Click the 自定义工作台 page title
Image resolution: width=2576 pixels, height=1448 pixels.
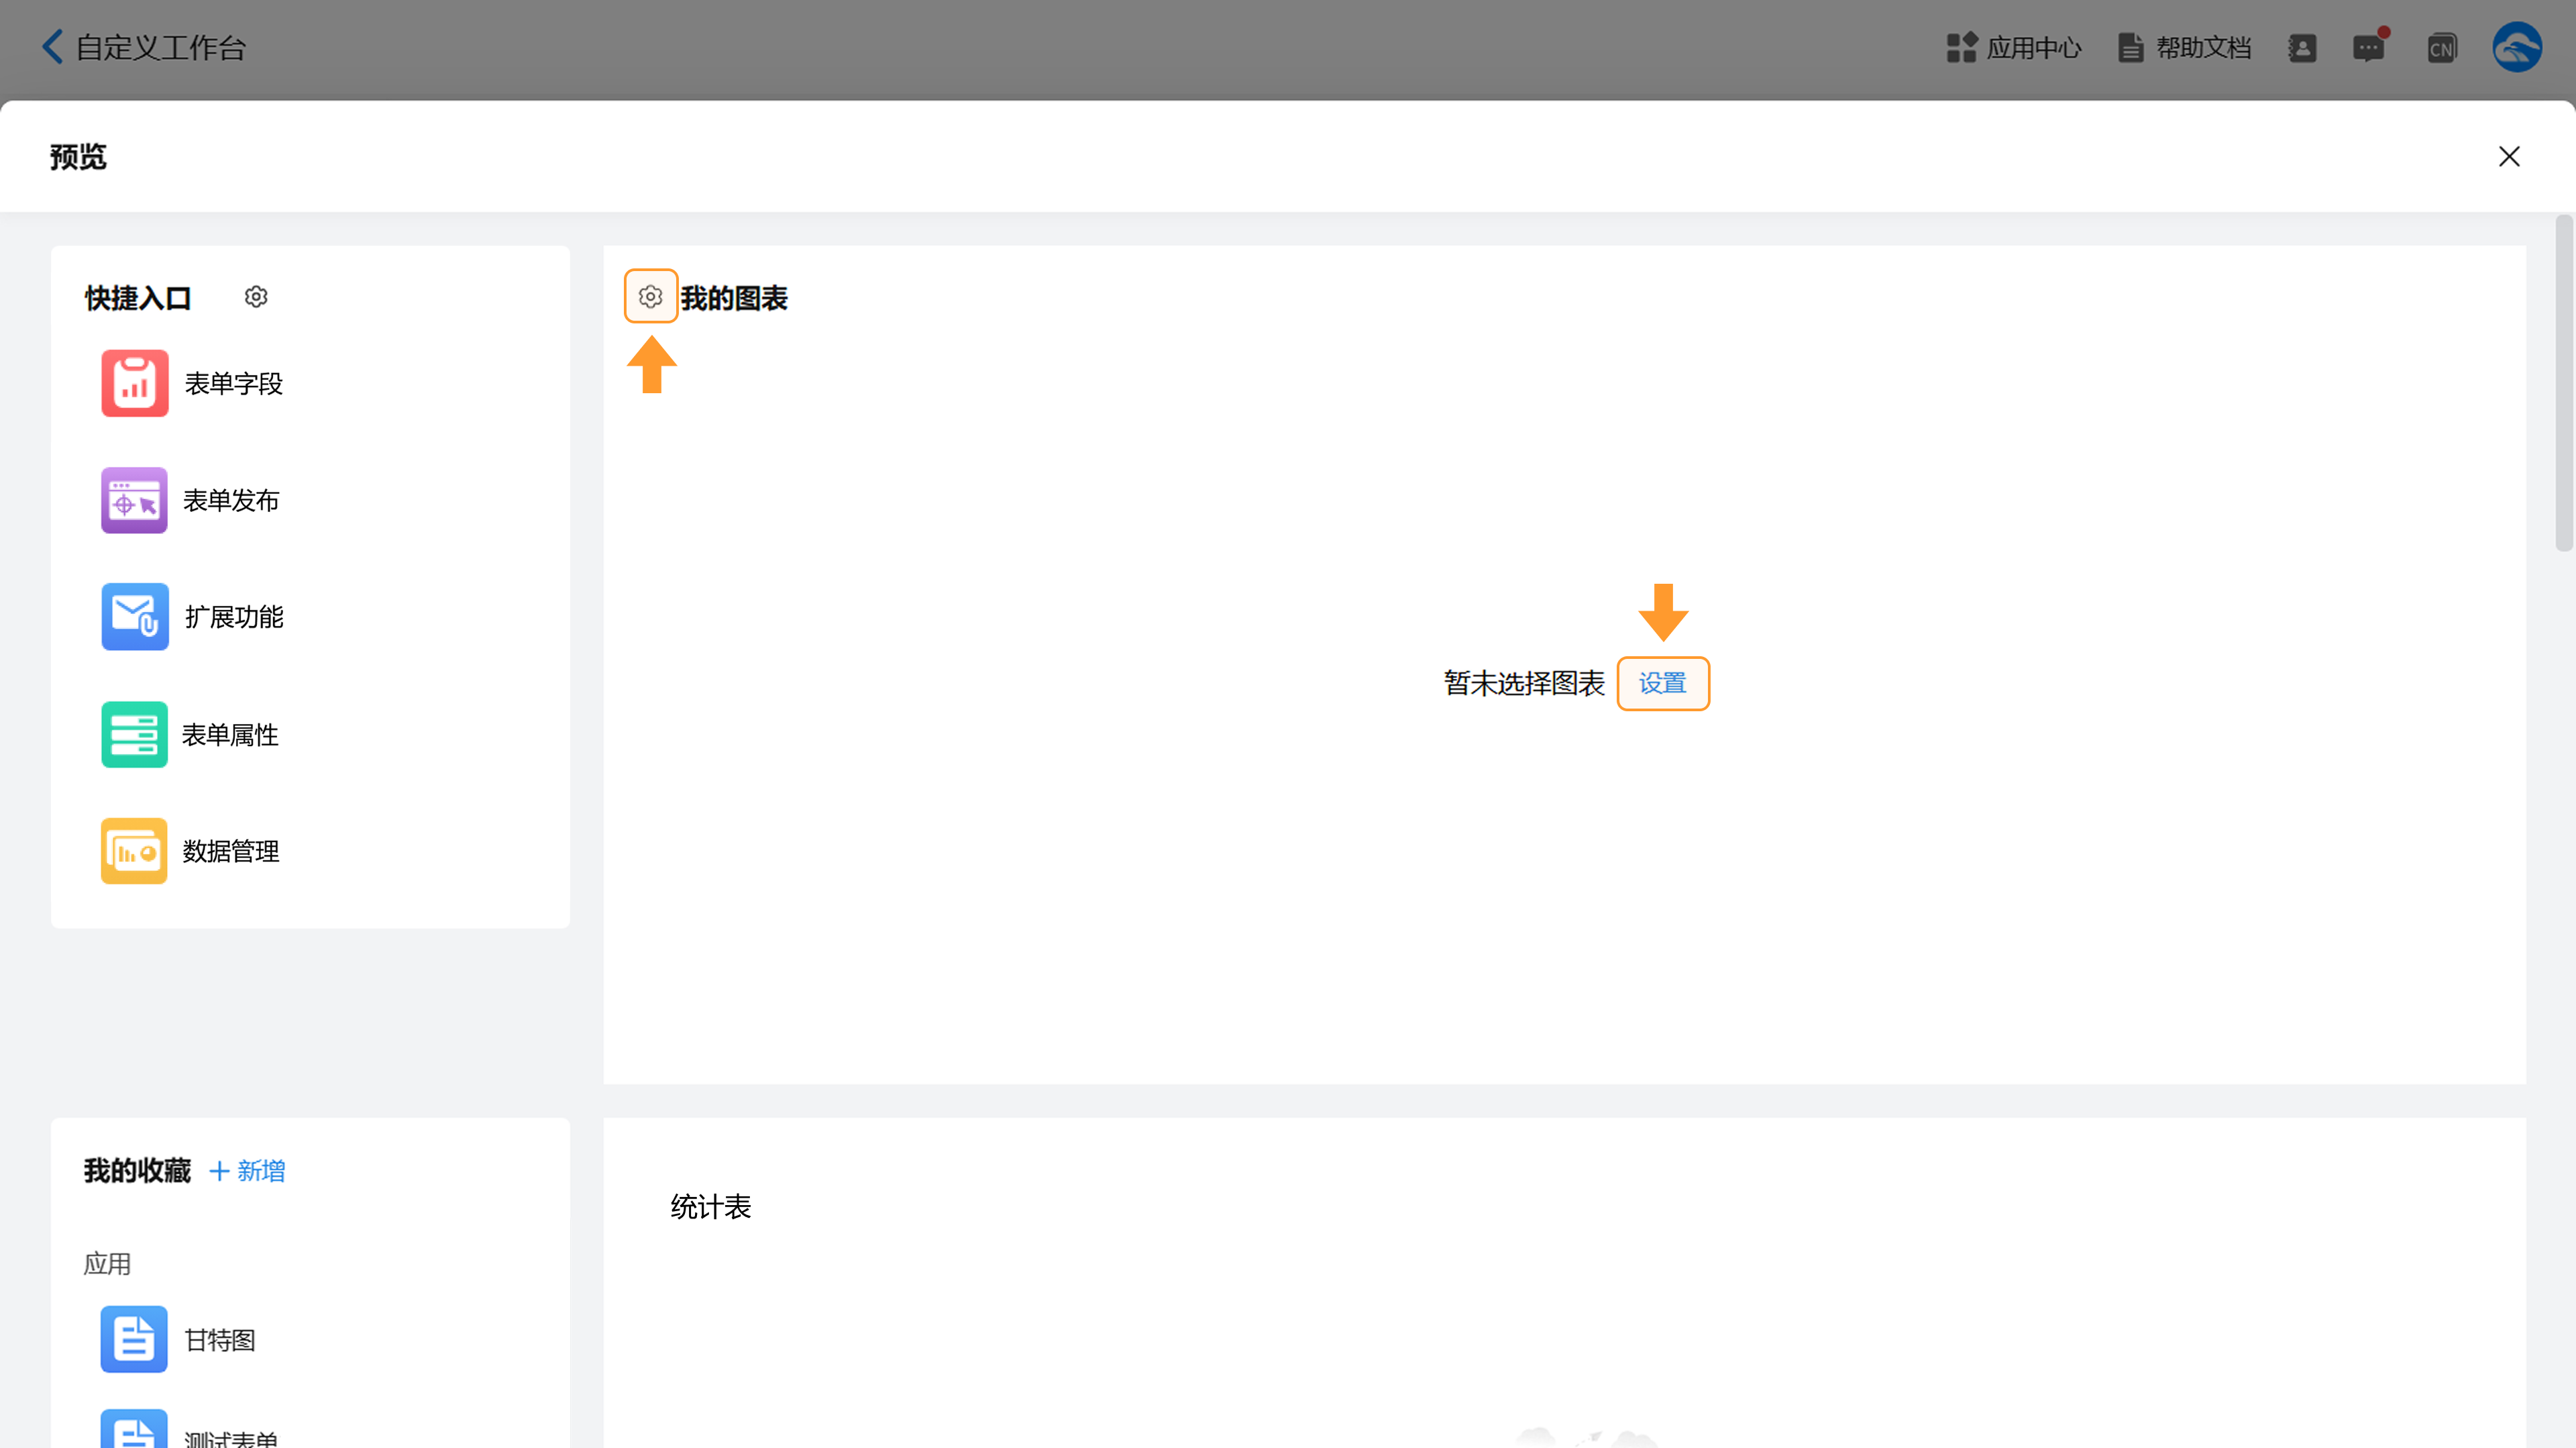161,48
